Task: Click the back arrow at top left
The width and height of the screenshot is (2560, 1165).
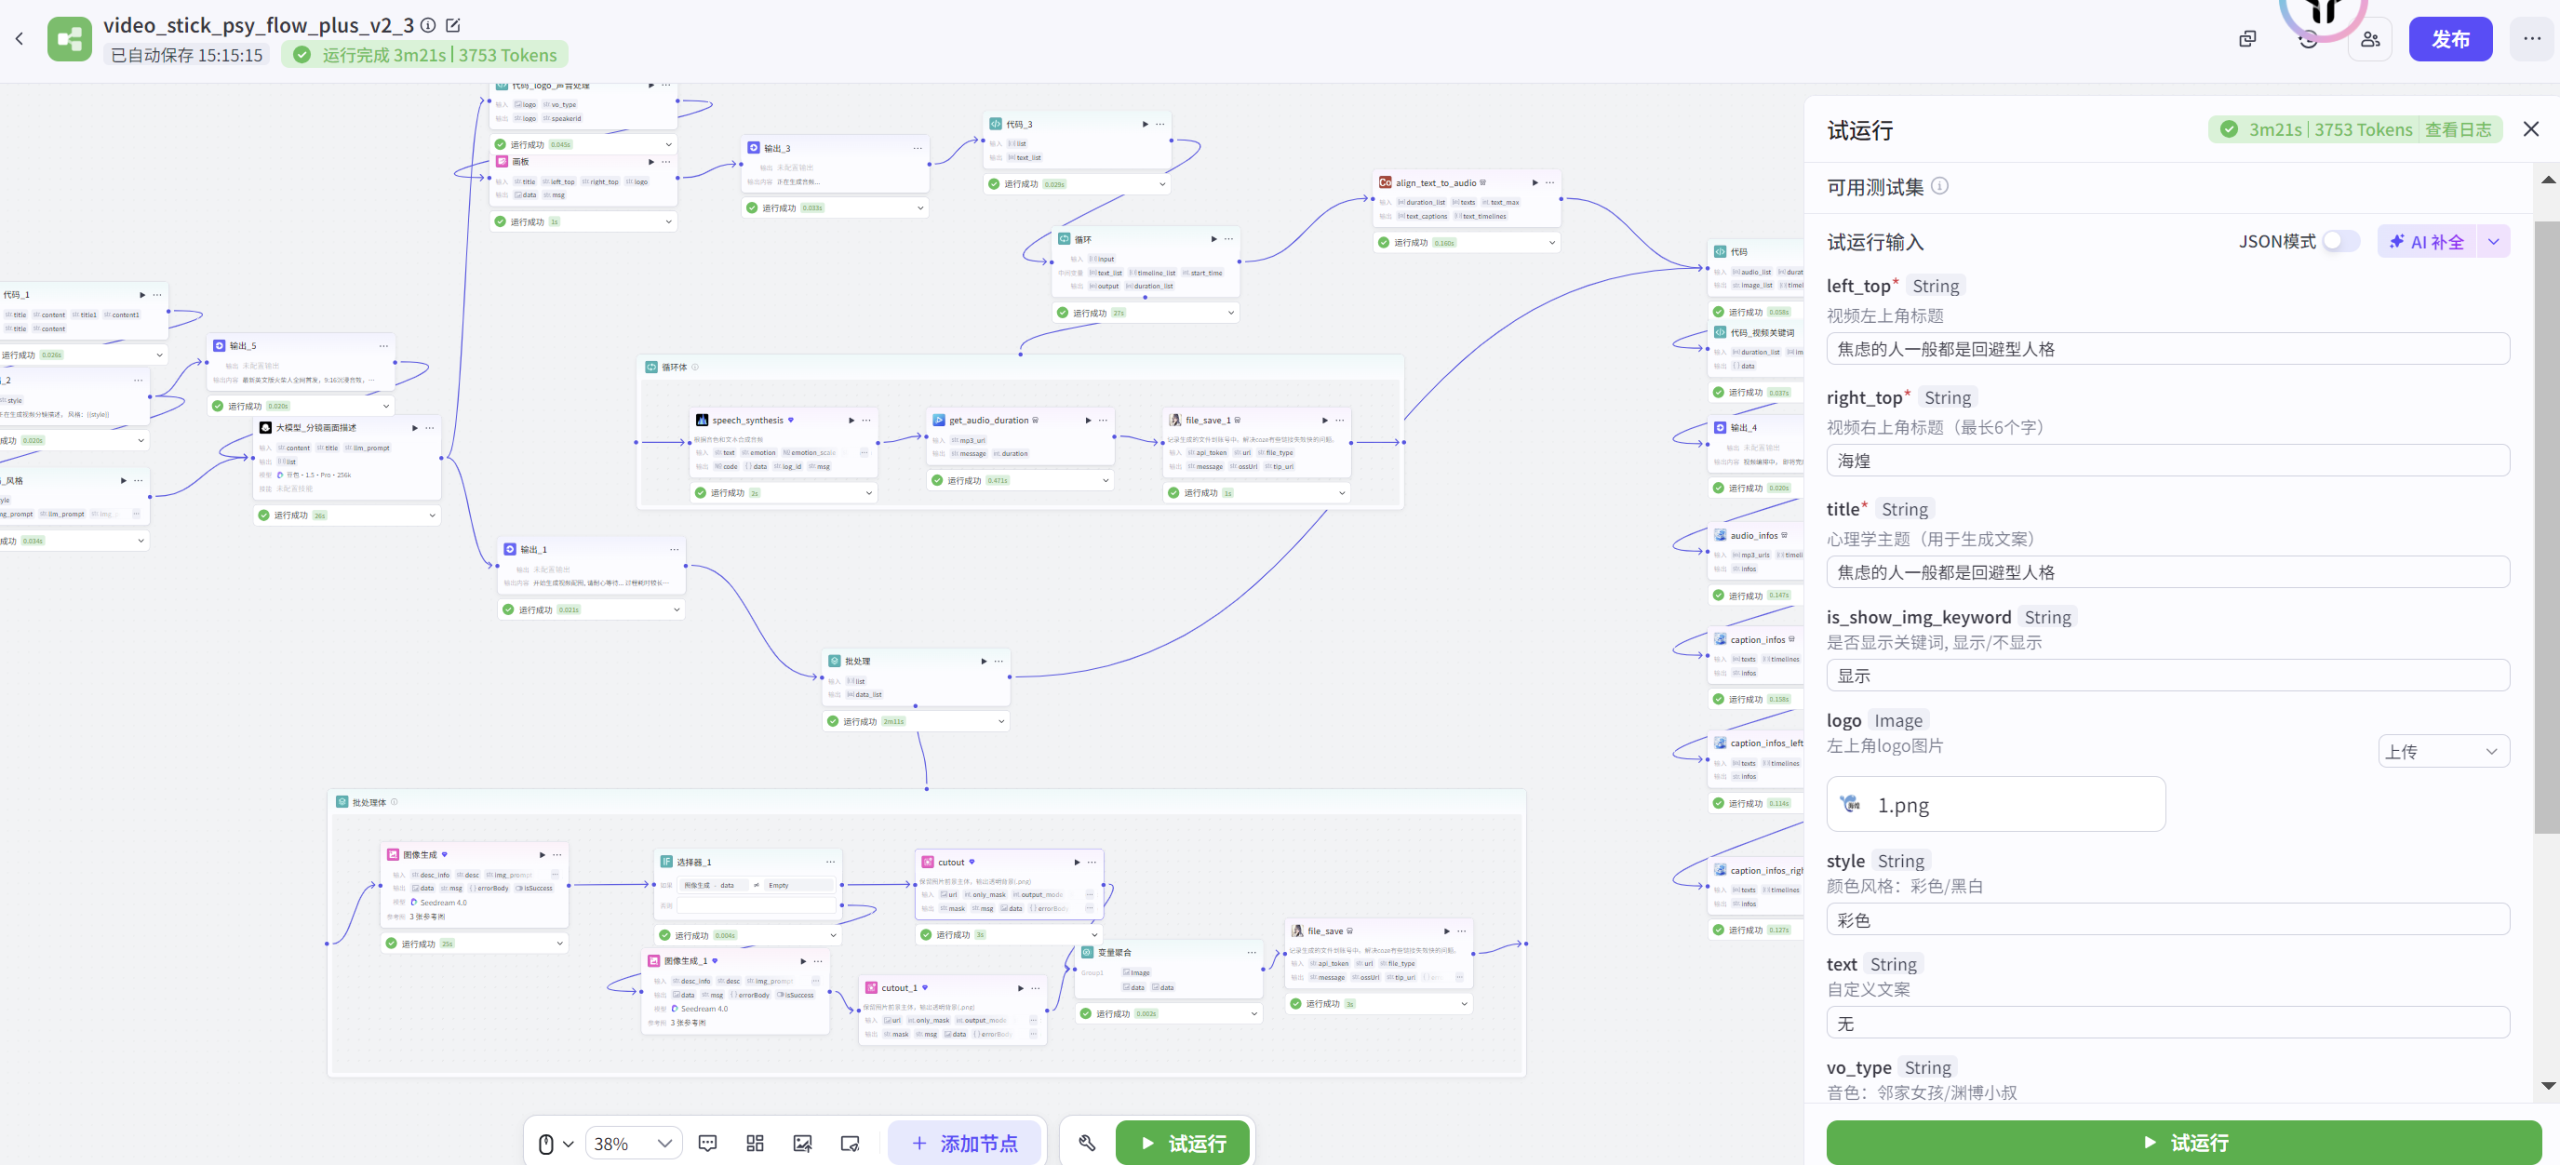Action: 19,39
